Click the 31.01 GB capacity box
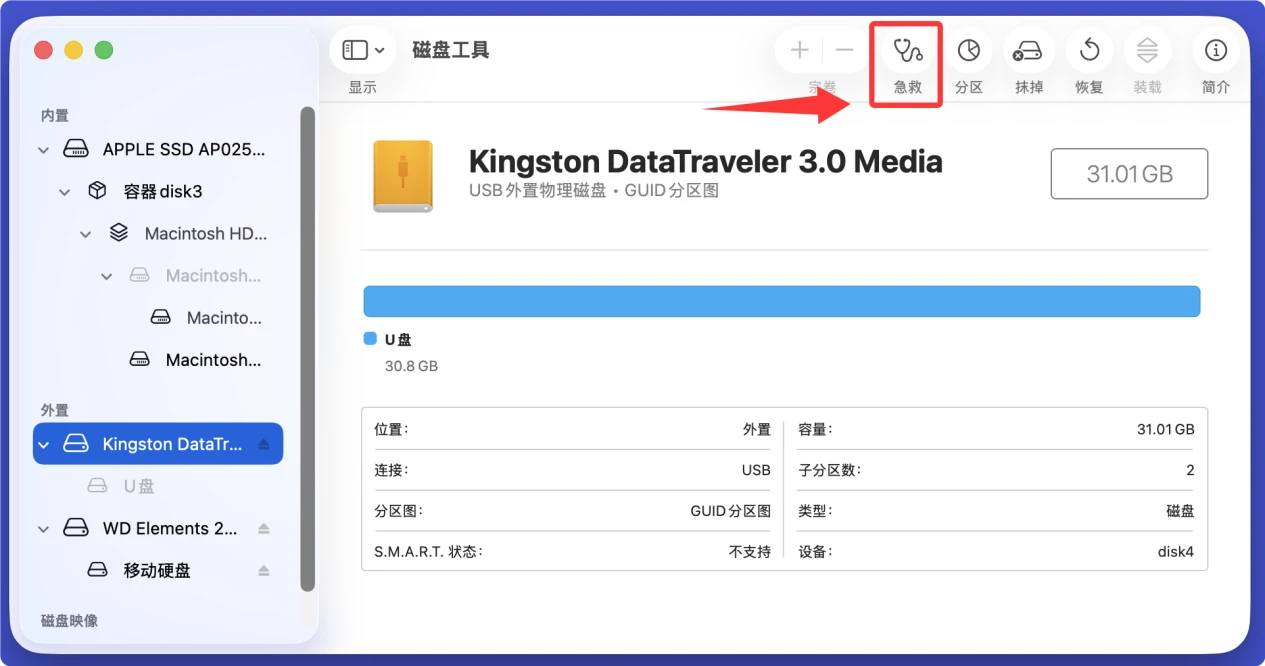This screenshot has width=1265, height=666. pyautogui.click(x=1129, y=174)
